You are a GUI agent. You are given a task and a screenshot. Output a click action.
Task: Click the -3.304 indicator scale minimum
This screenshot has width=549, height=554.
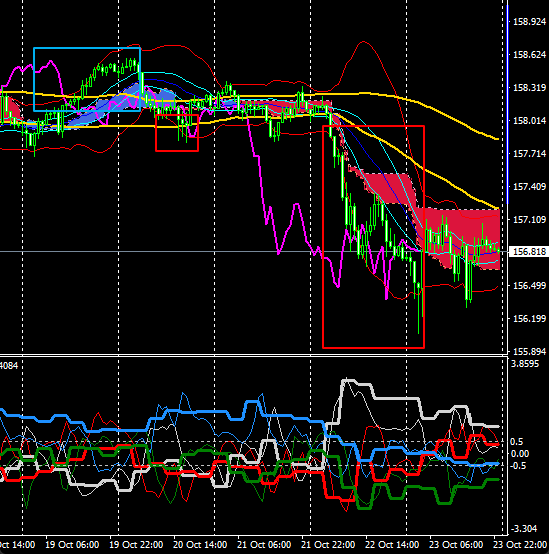[524, 529]
